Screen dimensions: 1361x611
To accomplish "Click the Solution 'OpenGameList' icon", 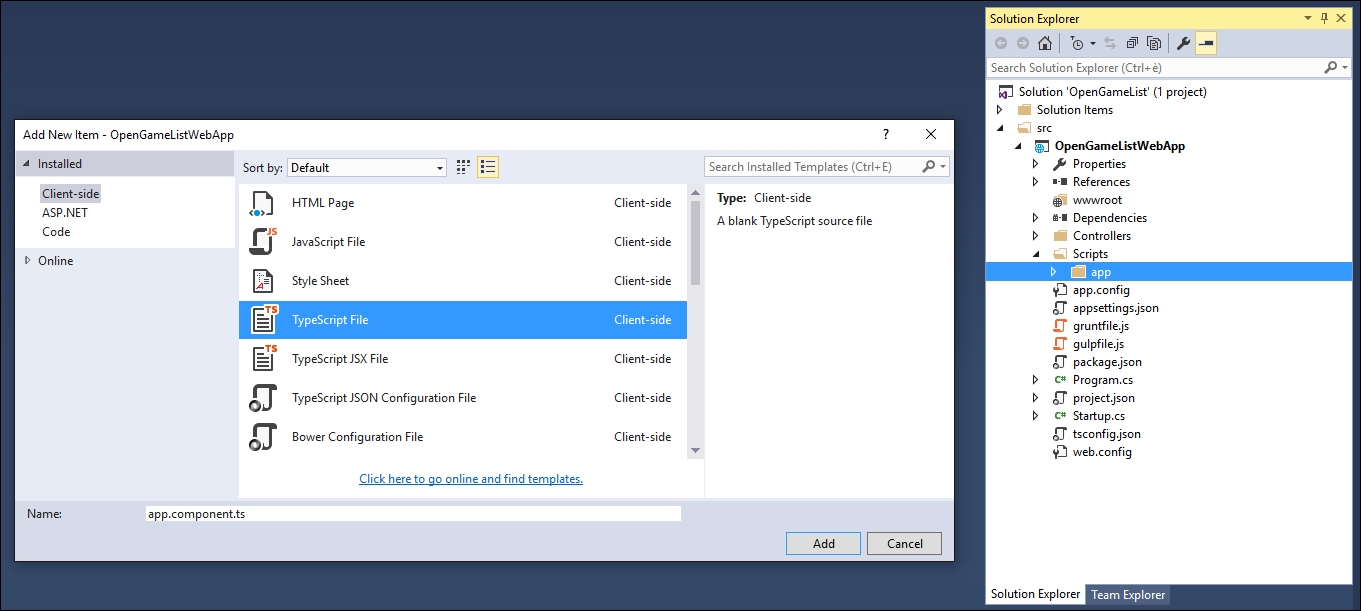I will [1006, 92].
